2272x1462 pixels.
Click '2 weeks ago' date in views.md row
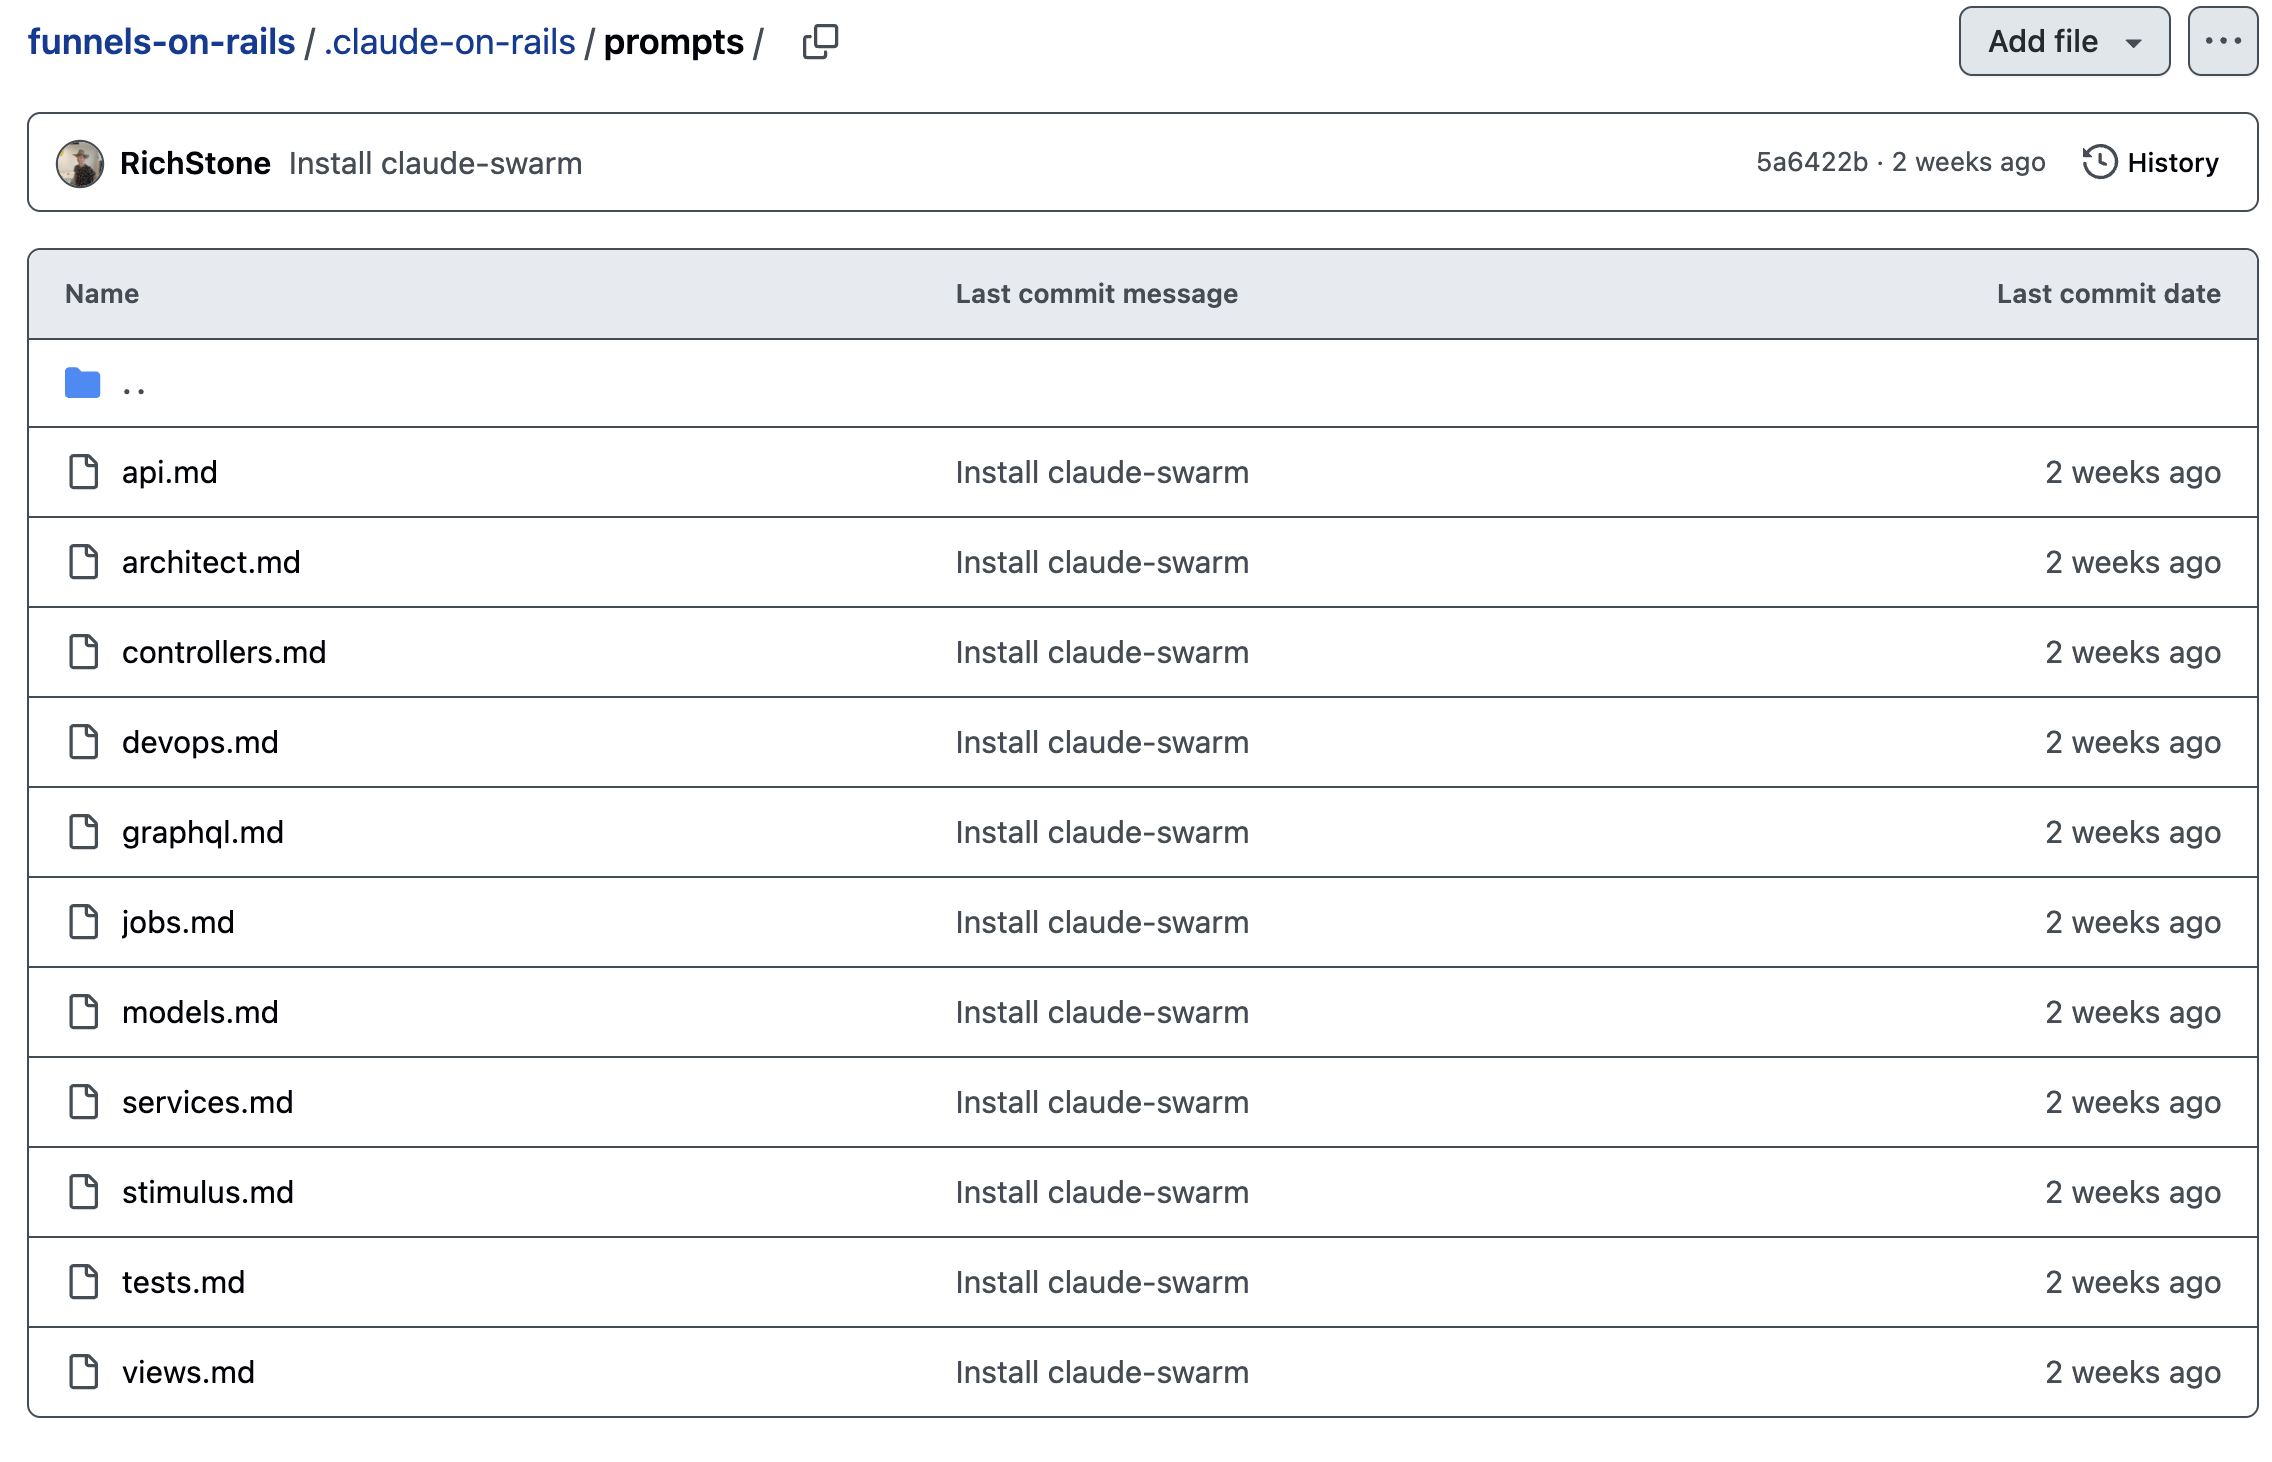click(x=2133, y=1372)
